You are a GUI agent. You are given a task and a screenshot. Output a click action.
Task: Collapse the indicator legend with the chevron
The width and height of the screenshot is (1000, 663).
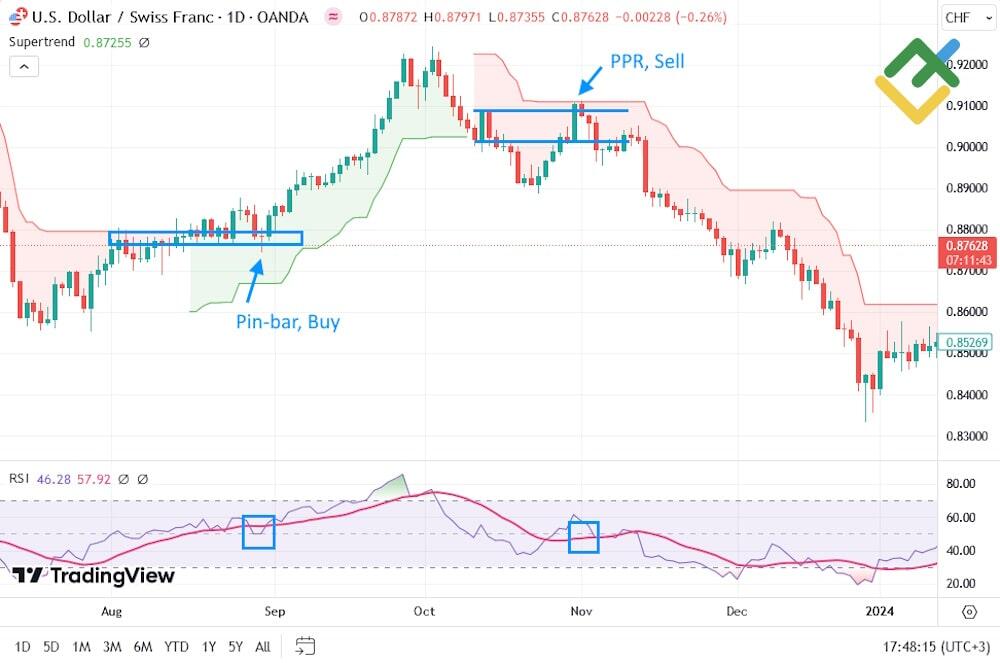point(23,66)
